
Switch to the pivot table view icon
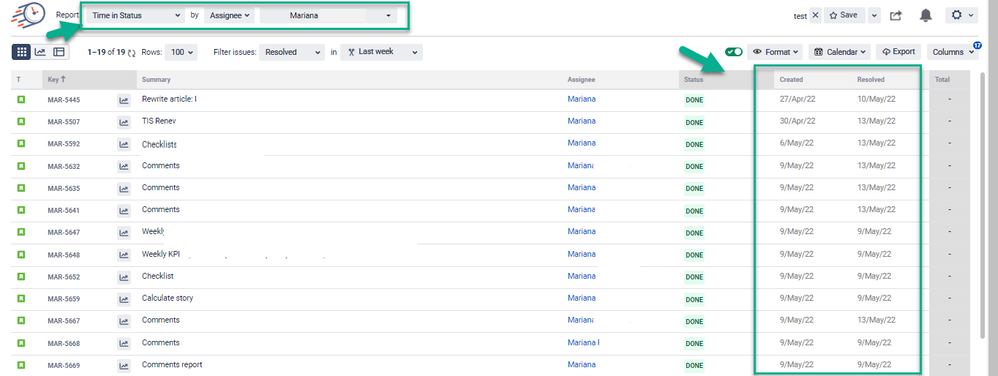59,52
